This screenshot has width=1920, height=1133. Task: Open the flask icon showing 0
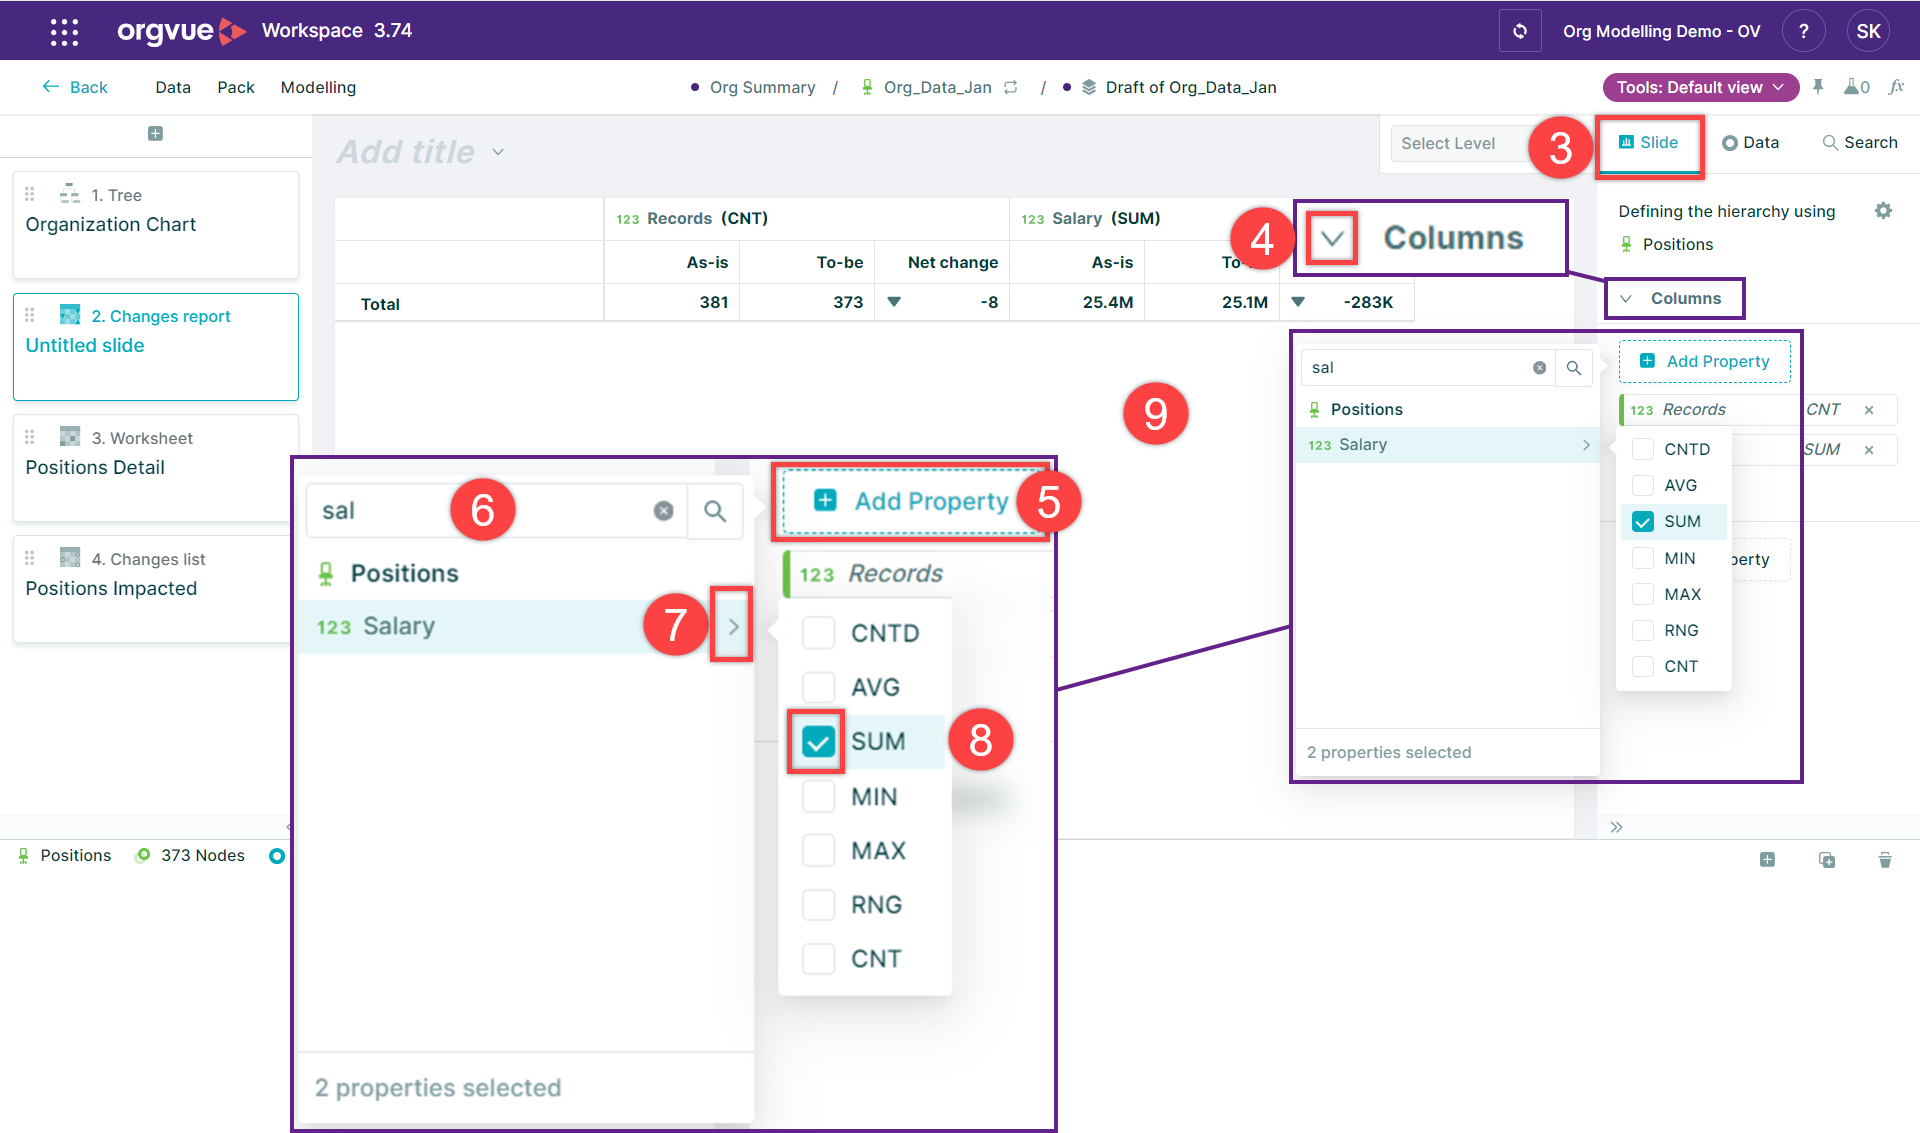tap(1856, 87)
